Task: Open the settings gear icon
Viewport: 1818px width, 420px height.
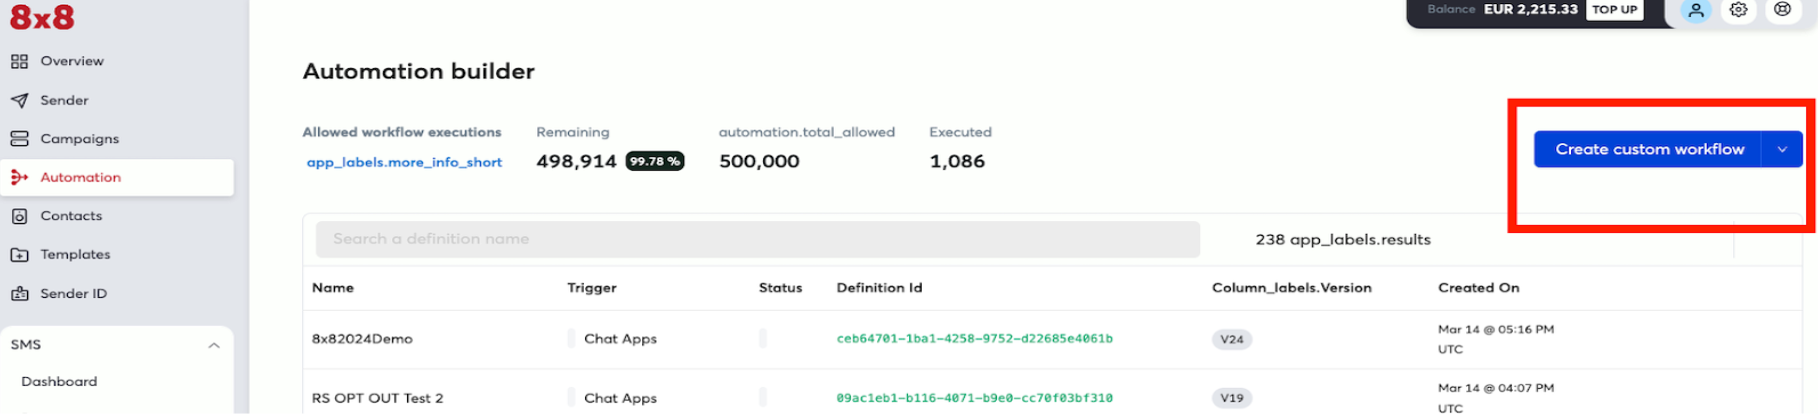Action: point(1739,10)
